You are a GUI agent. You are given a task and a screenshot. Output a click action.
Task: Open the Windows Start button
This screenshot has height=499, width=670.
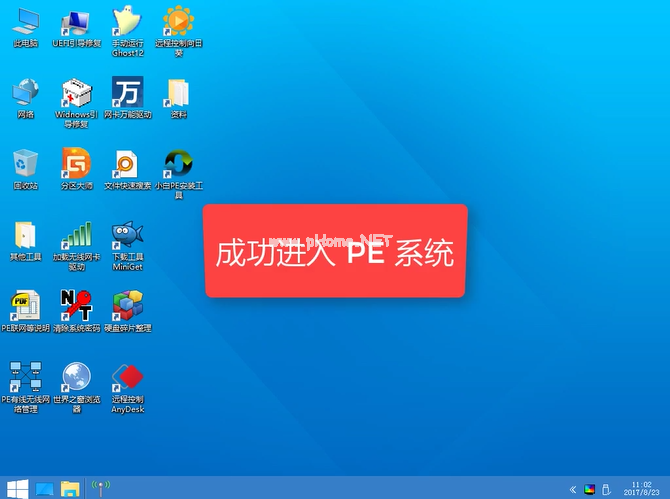18,488
